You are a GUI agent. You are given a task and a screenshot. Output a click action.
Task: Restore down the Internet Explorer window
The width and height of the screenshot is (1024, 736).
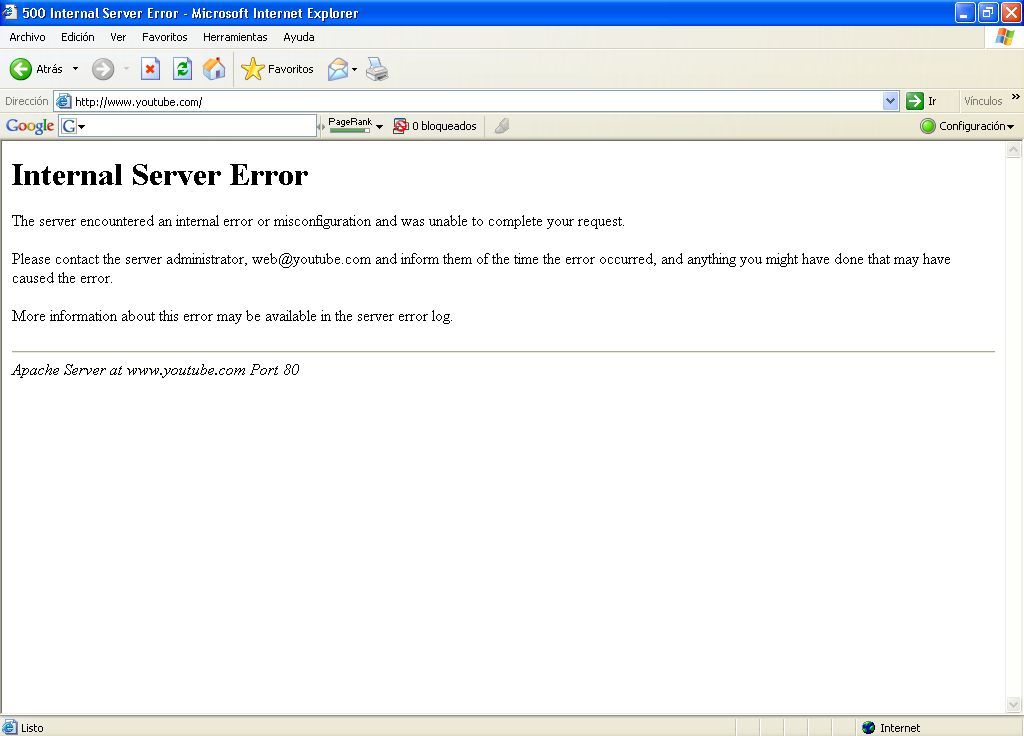988,12
